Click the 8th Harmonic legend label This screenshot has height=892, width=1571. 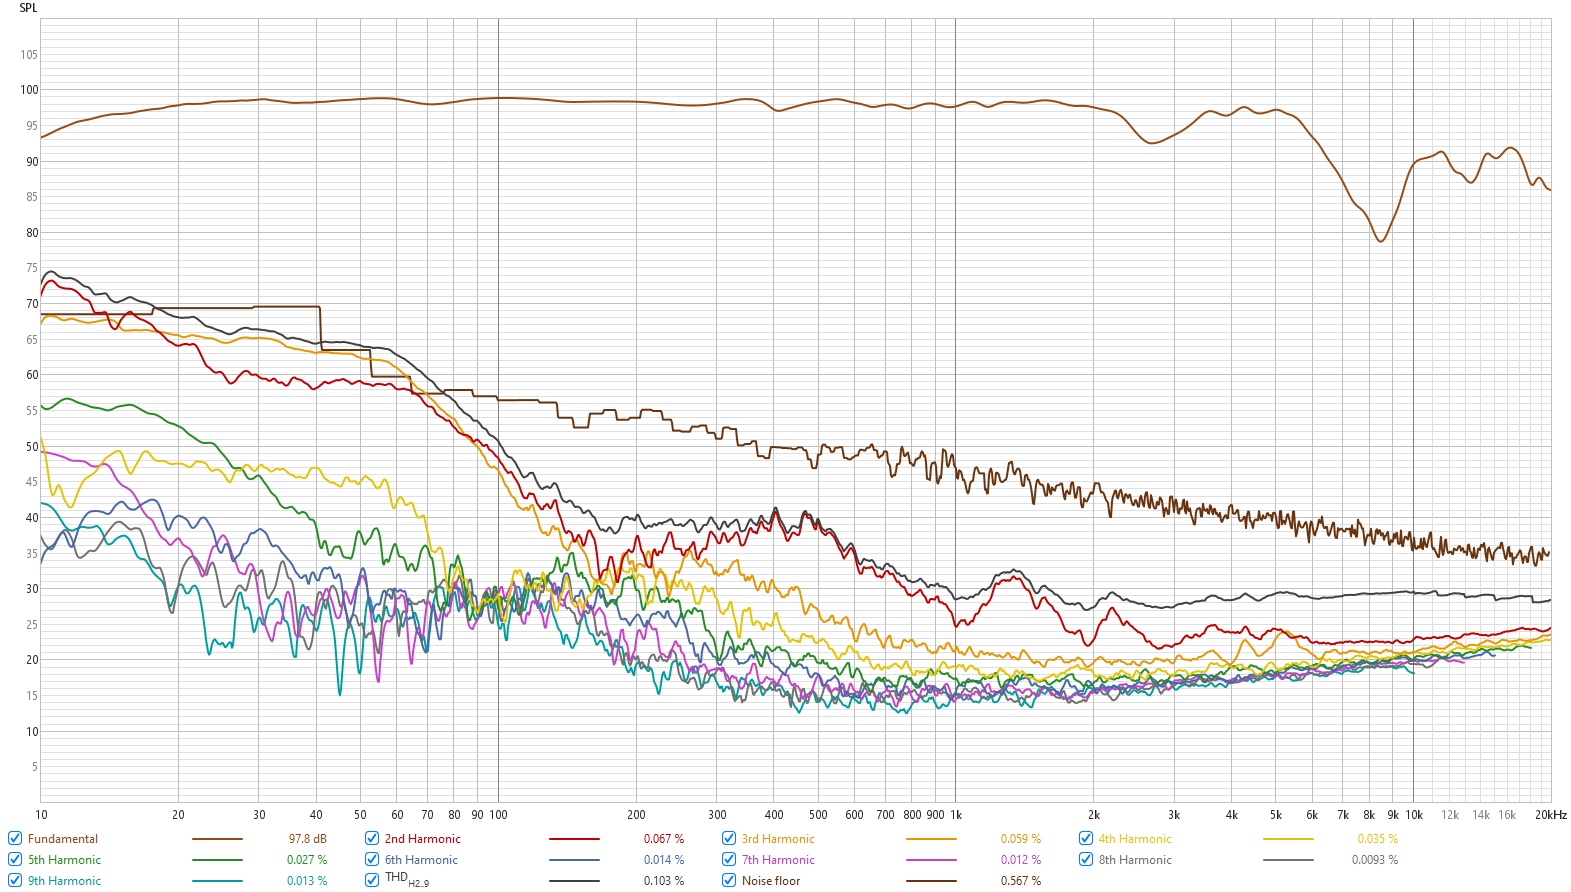click(1135, 860)
